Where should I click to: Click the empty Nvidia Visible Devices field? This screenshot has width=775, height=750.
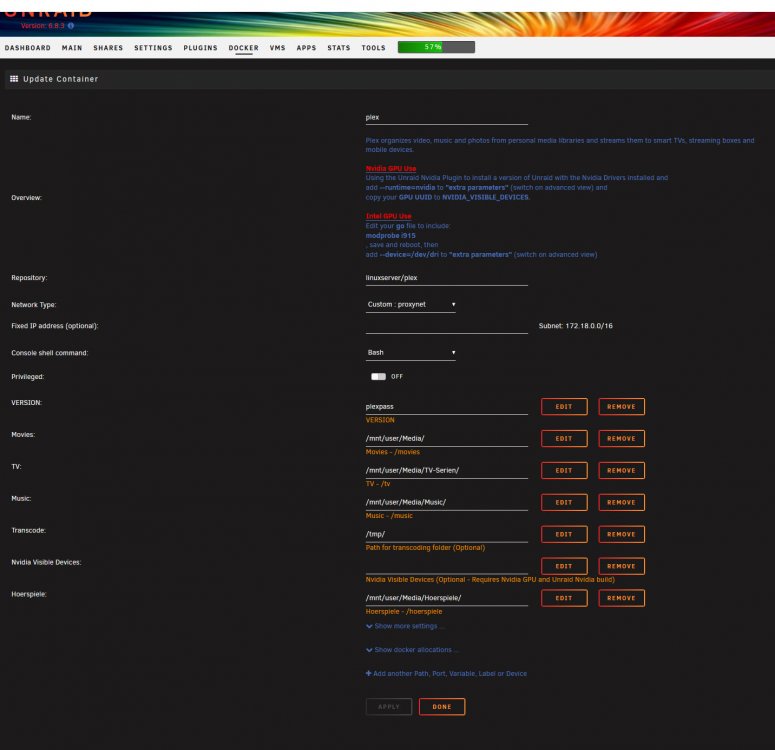point(447,567)
